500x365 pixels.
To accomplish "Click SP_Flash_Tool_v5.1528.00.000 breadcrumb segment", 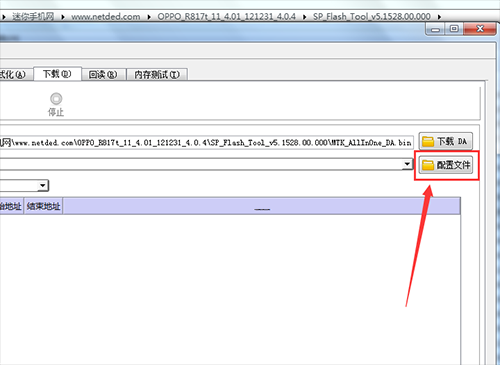I will 372,16.
